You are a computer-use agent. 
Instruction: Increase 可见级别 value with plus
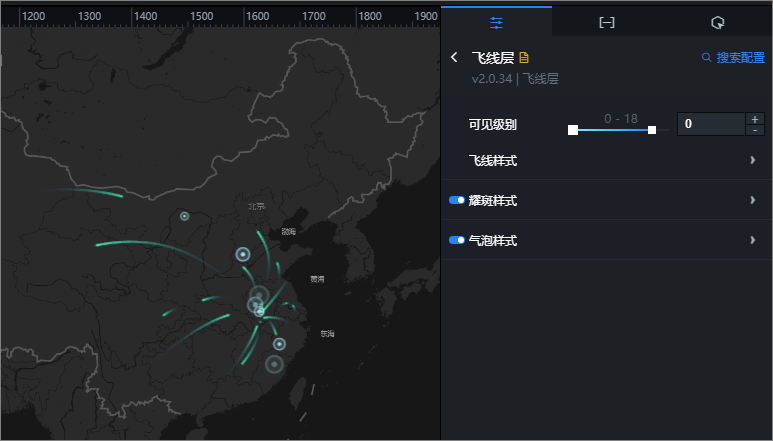click(755, 119)
